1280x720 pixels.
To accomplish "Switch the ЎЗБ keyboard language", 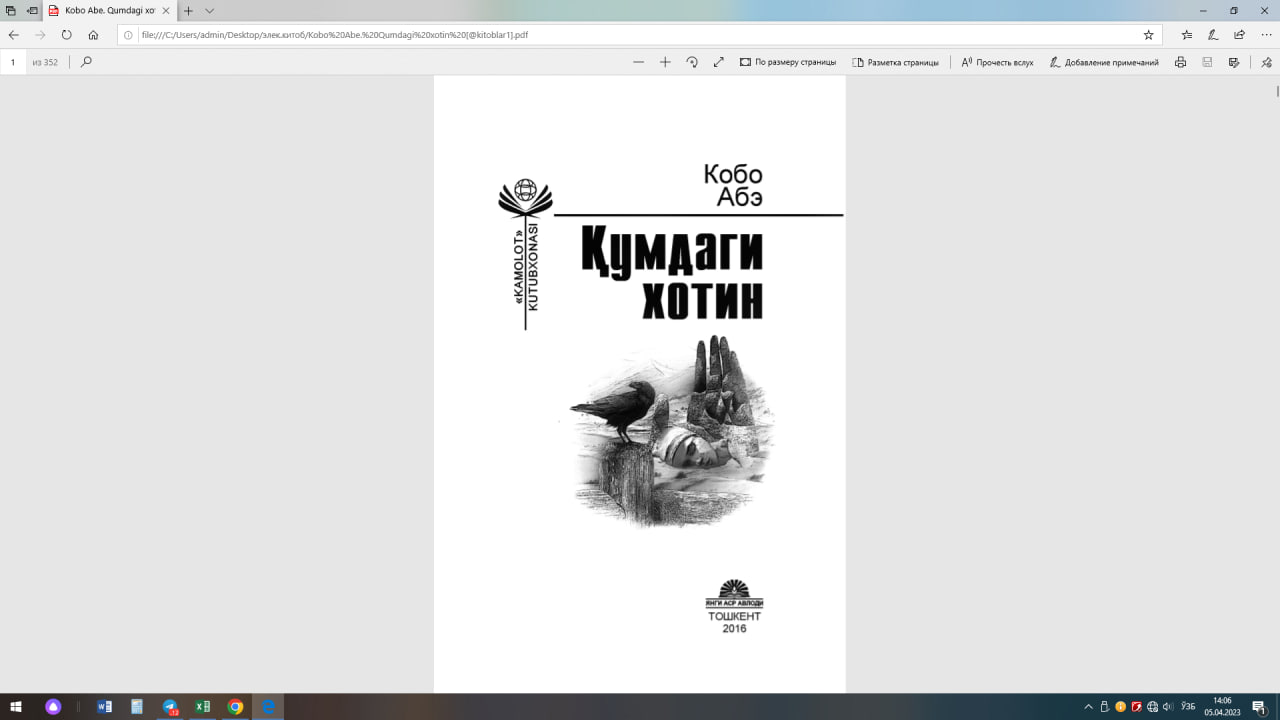I will (x=1188, y=707).
